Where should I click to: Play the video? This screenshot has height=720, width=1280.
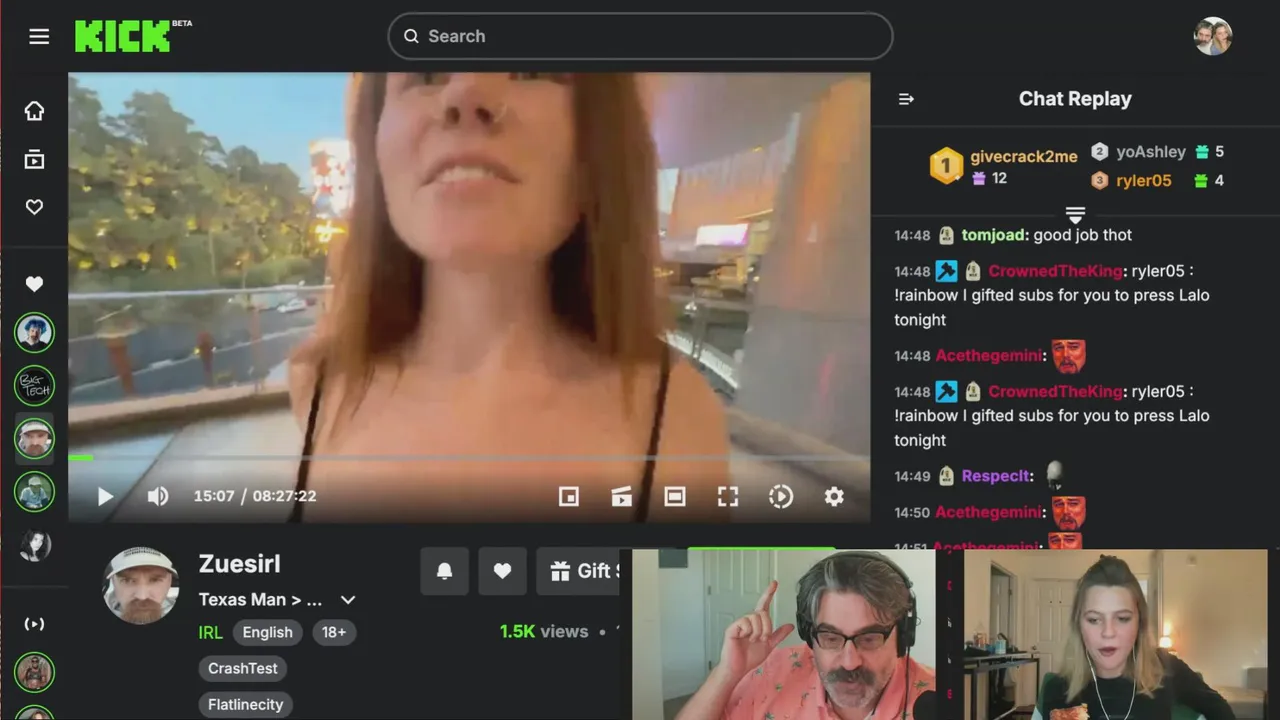(105, 496)
